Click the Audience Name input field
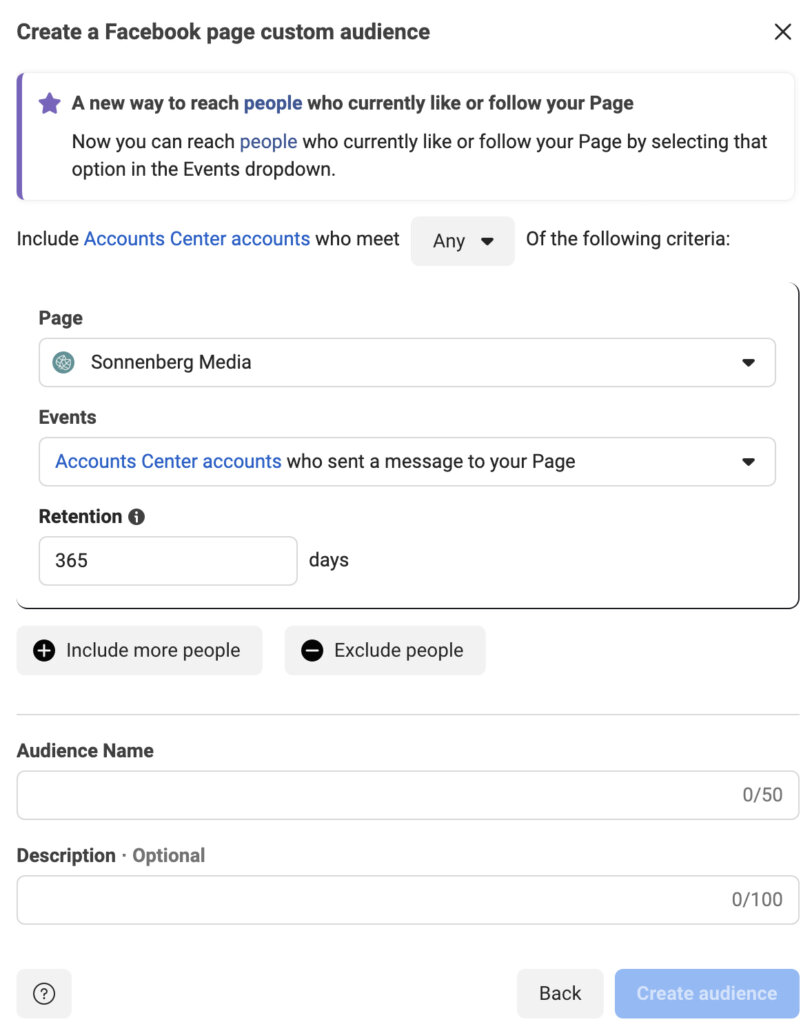This screenshot has height=1024, width=812. coord(400,795)
